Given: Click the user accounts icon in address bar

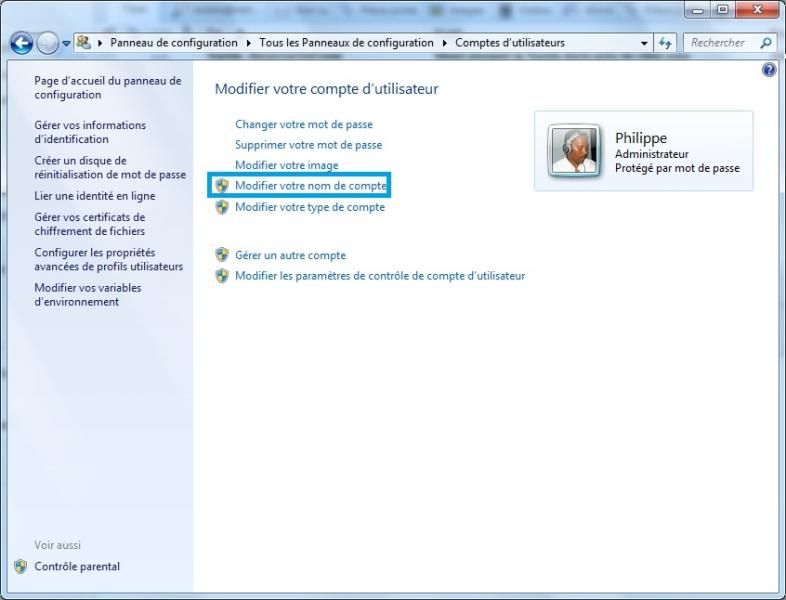Looking at the screenshot, I should tap(84, 43).
